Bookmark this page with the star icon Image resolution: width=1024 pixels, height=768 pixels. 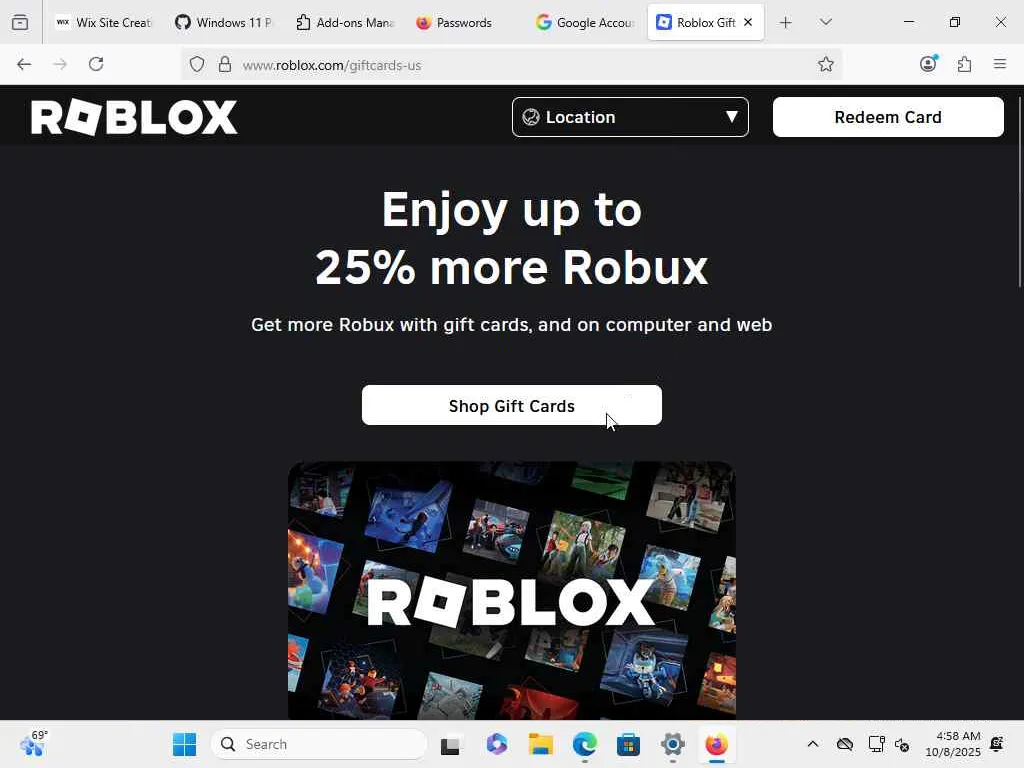click(x=825, y=64)
